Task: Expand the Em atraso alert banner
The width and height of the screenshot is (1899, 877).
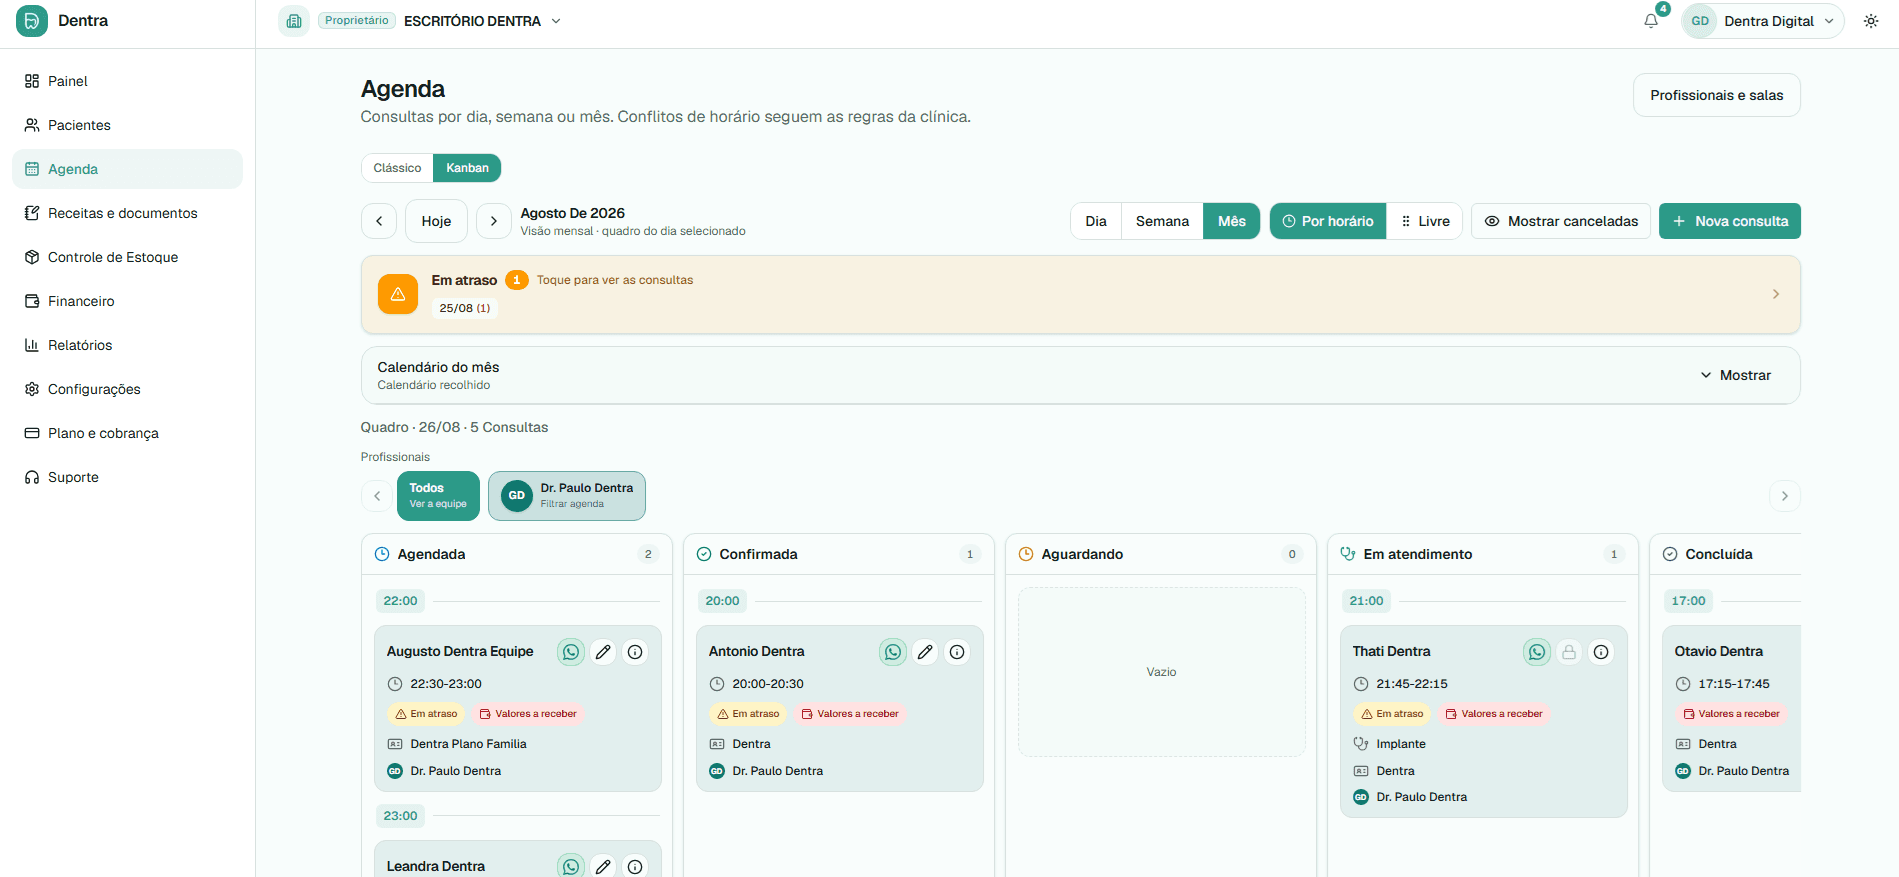Action: (1080, 294)
